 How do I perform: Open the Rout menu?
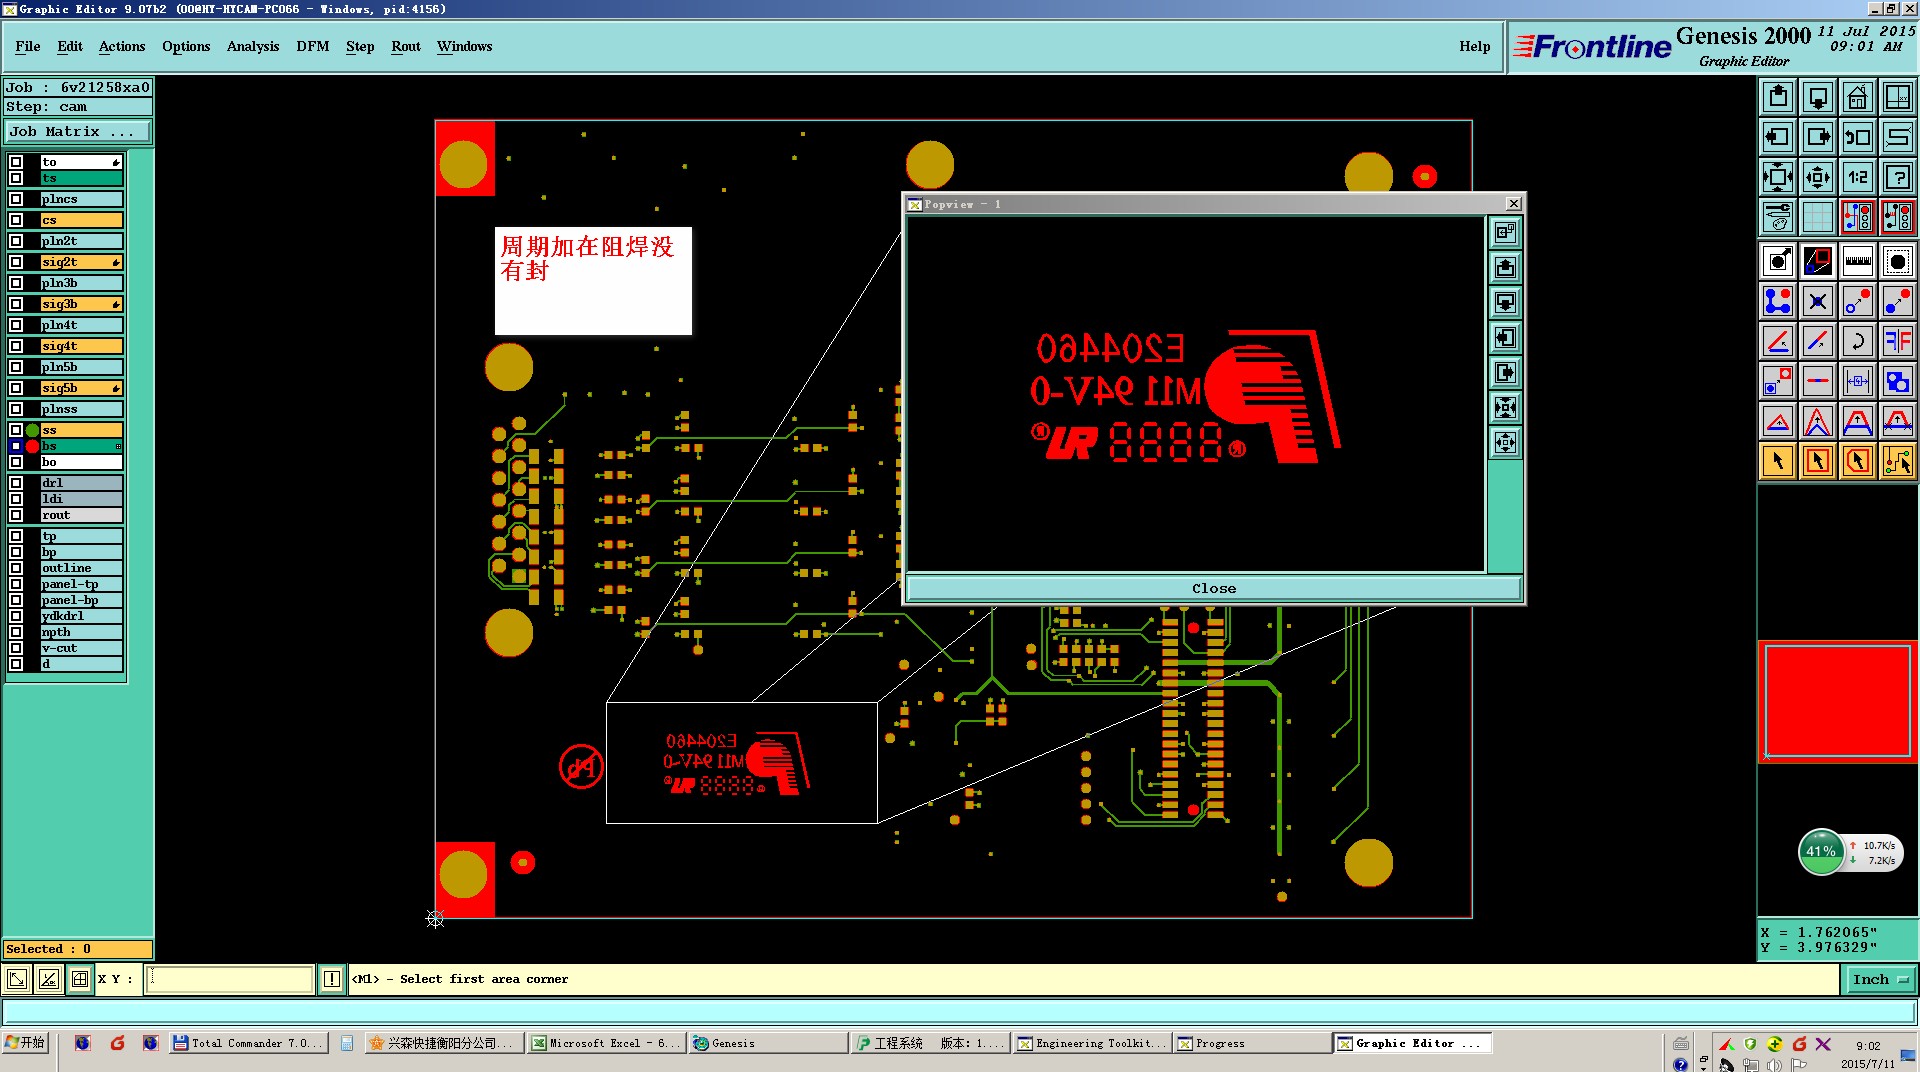[406, 46]
